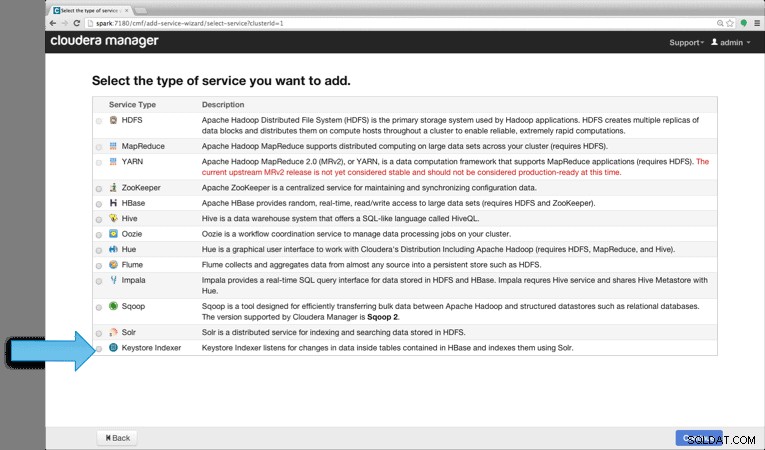Select the HDFS radio button

(x=99, y=121)
